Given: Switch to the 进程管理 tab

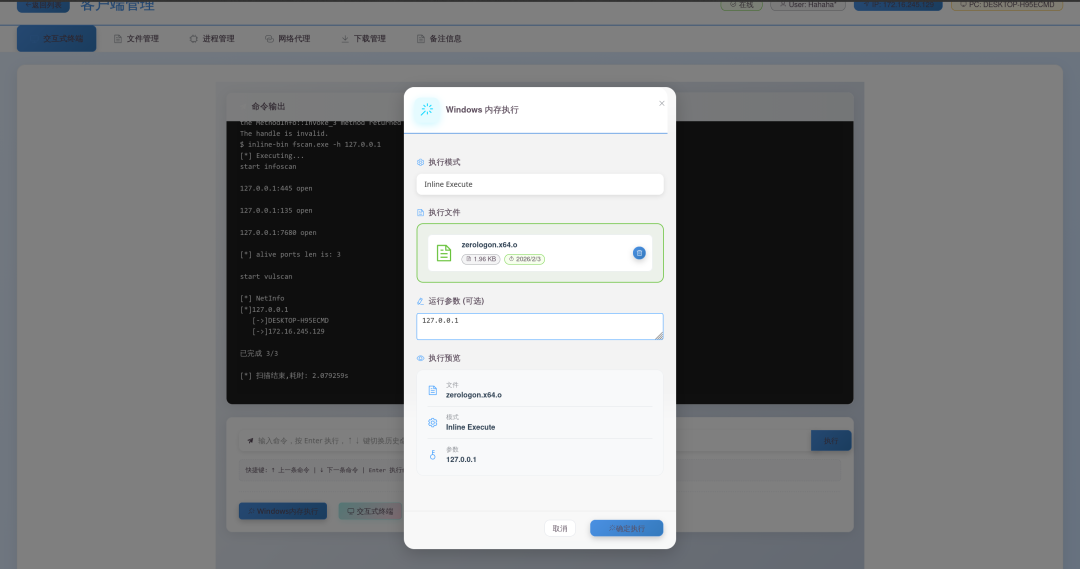Looking at the screenshot, I should [x=211, y=39].
